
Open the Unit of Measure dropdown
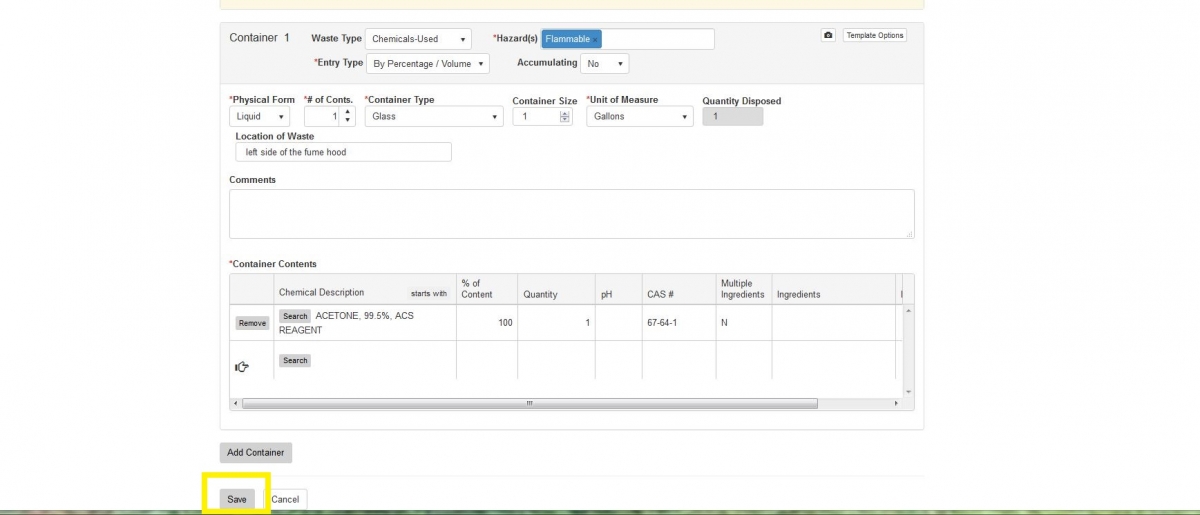click(x=639, y=117)
